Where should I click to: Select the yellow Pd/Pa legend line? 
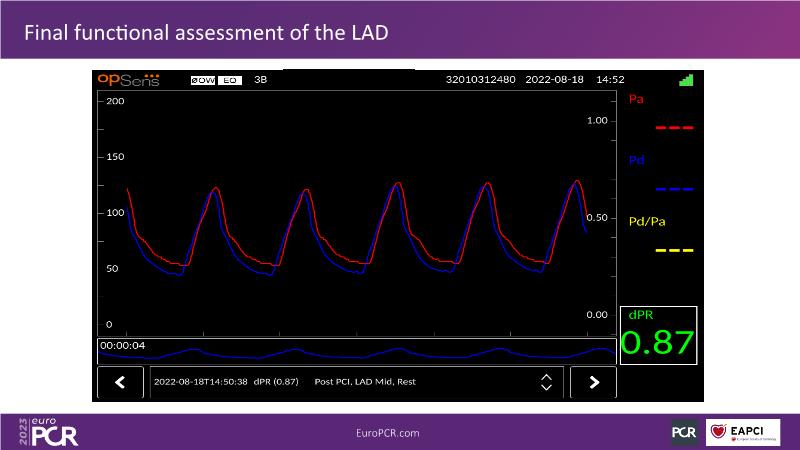[x=674, y=250]
